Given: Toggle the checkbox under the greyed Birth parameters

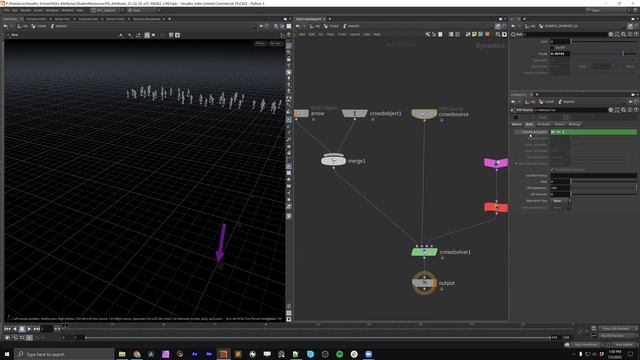Looking at the screenshot, I should tap(552, 169).
